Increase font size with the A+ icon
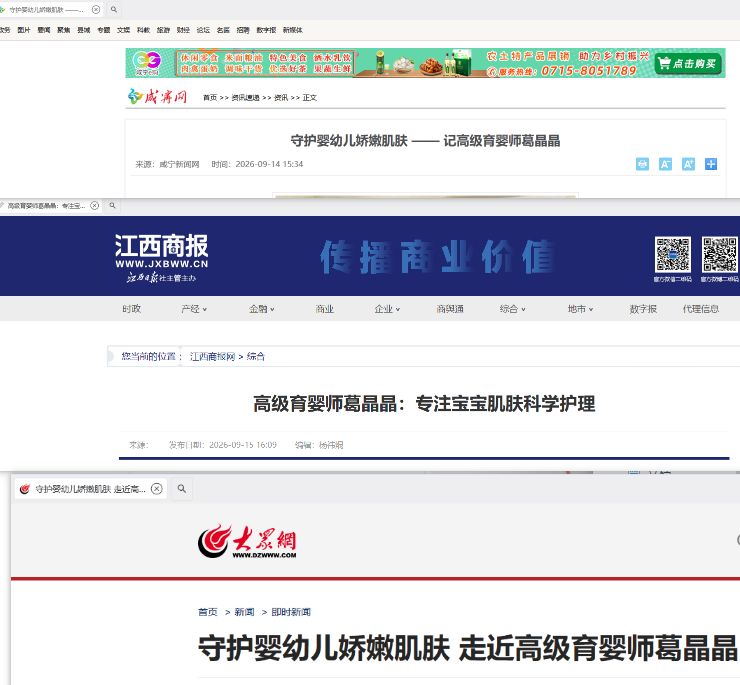The width and height of the screenshot is (740, 685). pos(688,164)
